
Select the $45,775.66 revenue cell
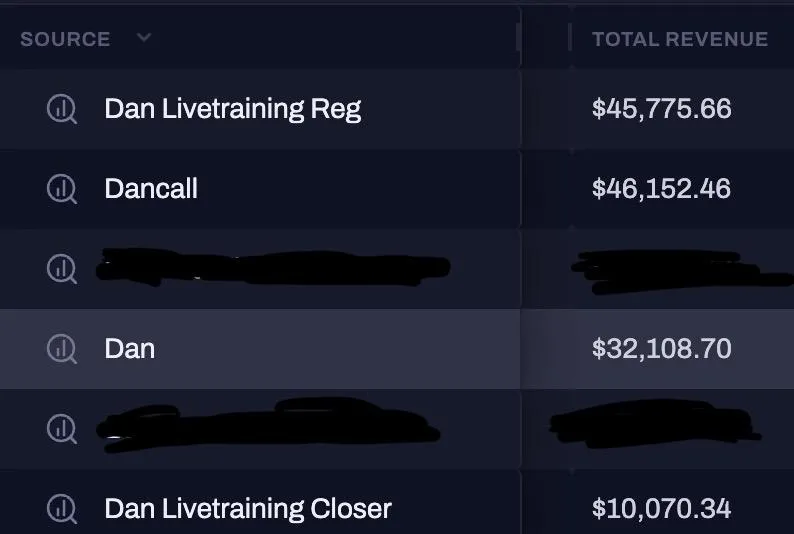(x=661, y=109)
